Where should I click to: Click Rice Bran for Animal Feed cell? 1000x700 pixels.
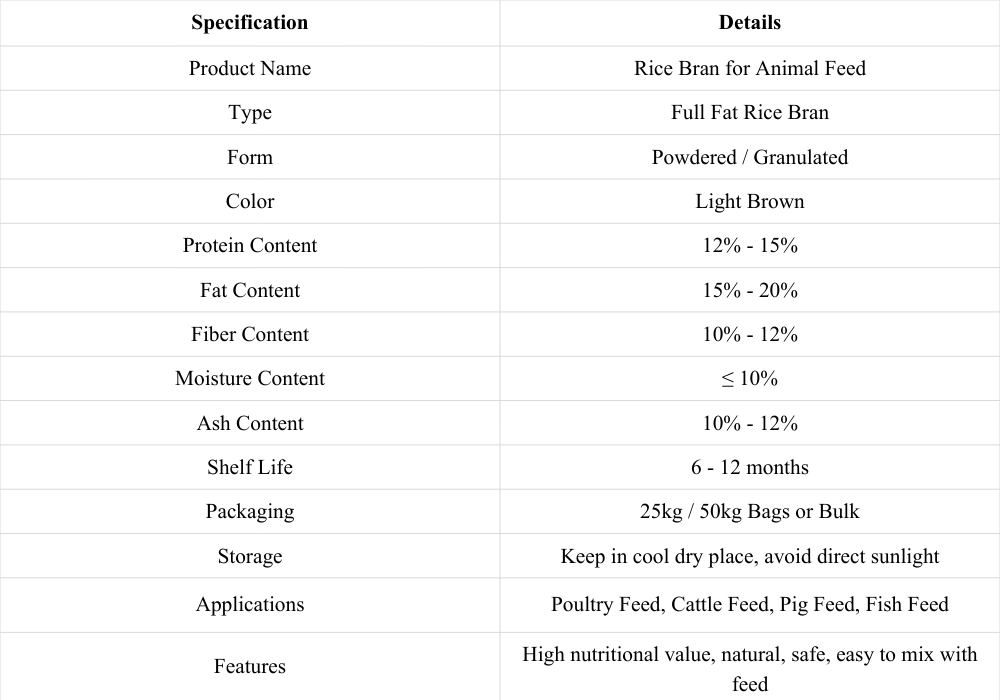click(x=749, y=68)
